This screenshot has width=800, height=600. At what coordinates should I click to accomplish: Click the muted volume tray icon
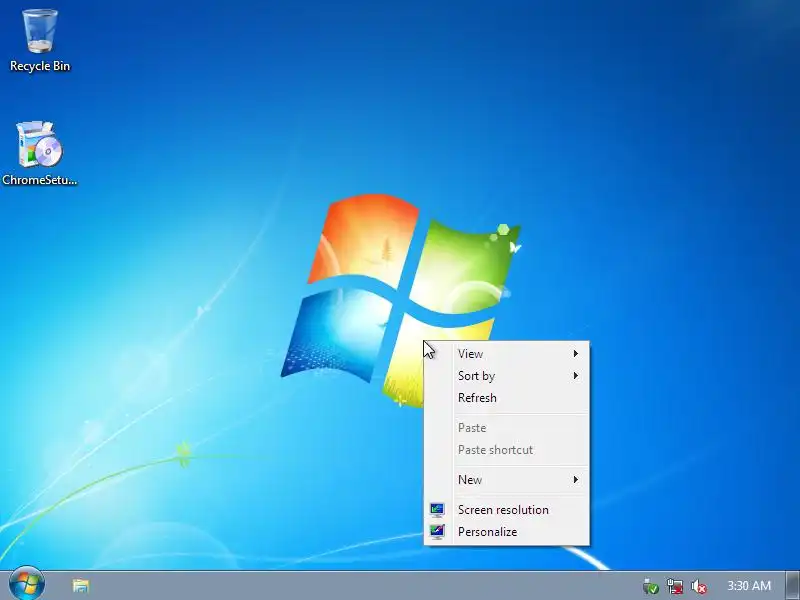pos(698,586)
